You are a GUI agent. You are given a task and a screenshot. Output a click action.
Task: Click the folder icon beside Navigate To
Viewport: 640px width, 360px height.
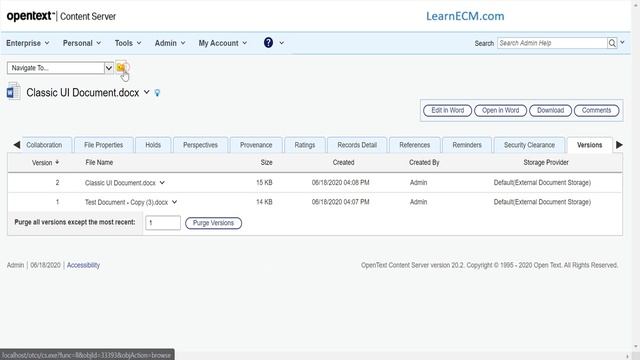click(x=121, y=67)
